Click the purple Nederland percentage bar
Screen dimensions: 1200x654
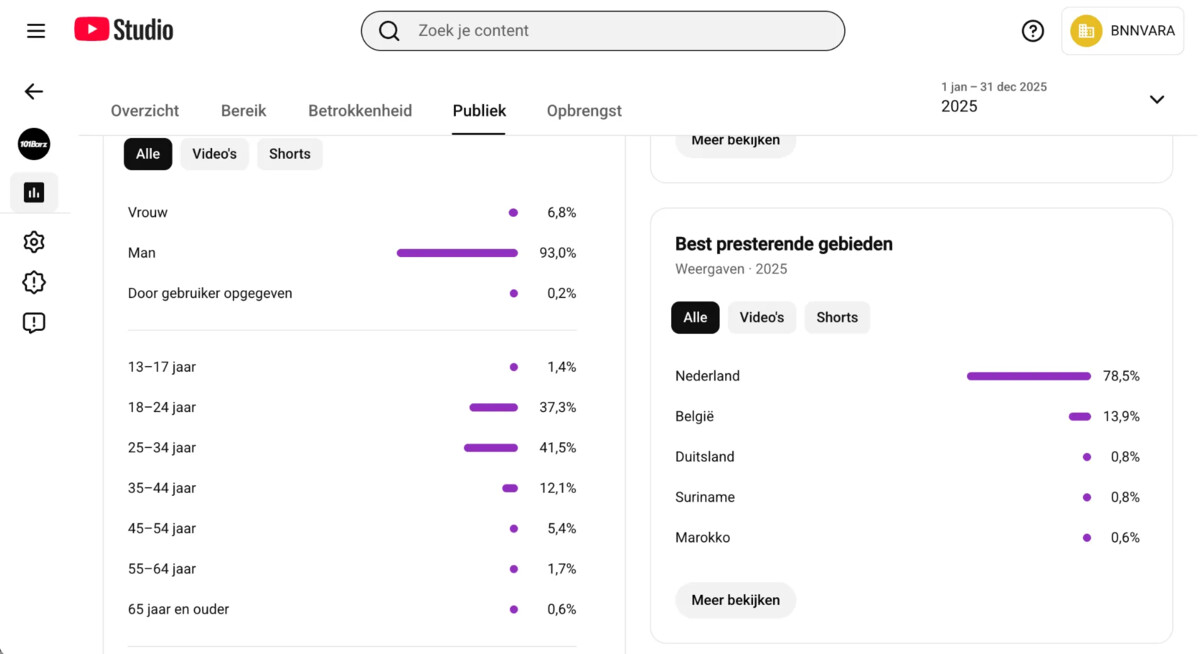click(1029, 376)
